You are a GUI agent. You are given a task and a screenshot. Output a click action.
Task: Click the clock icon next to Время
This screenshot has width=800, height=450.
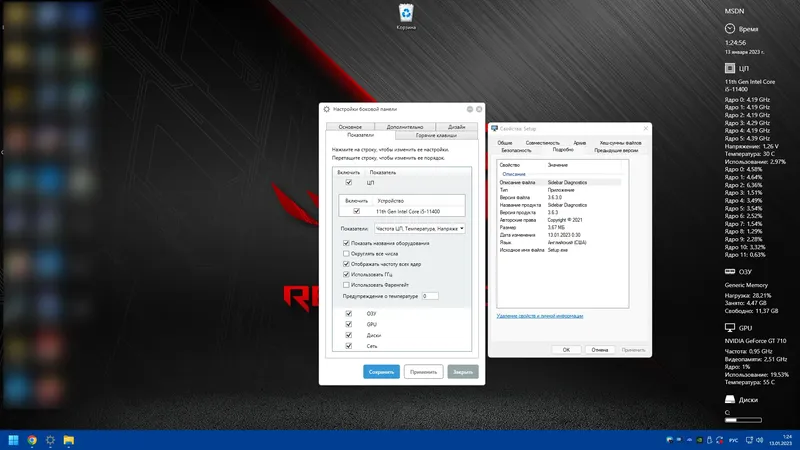[730, 29]
